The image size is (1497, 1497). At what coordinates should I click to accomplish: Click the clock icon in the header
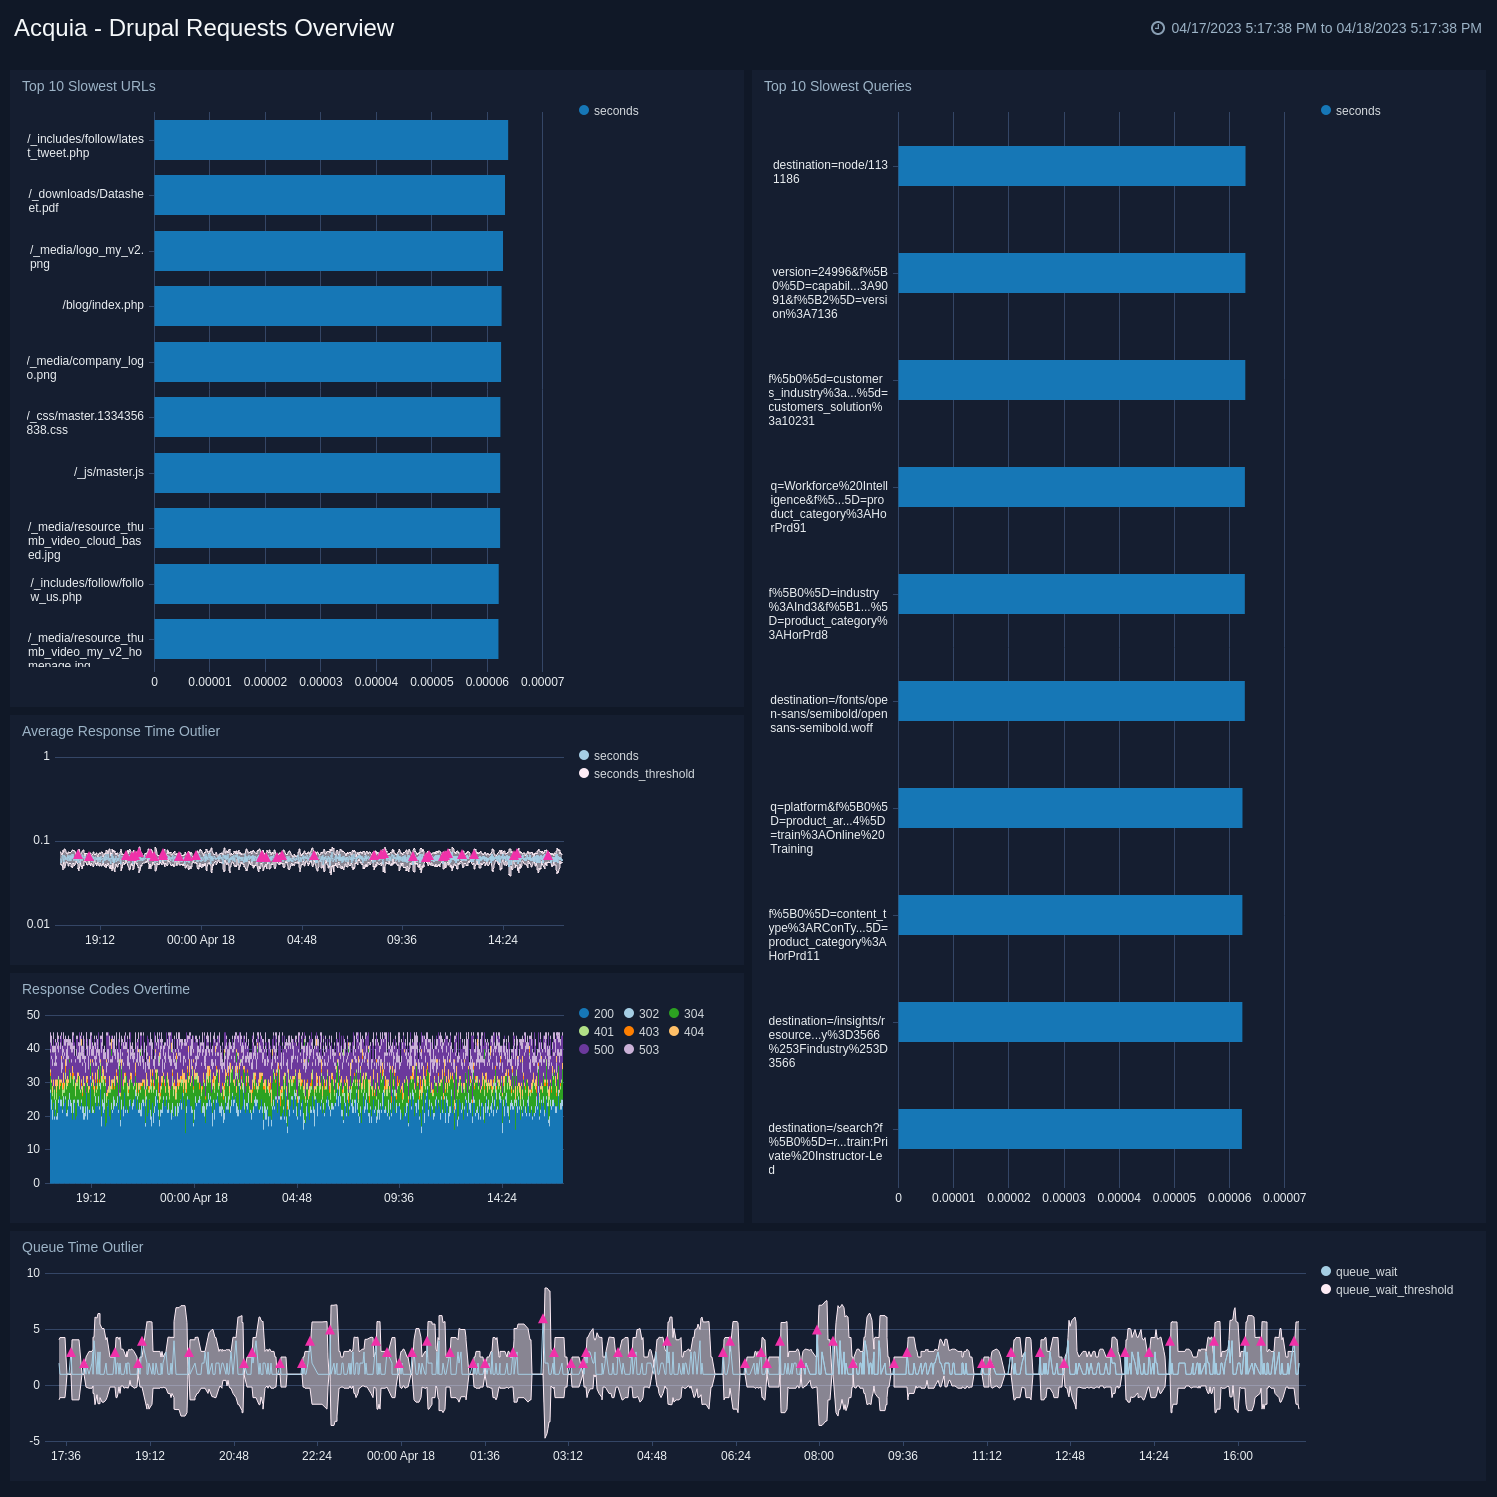click(1157, 29)
